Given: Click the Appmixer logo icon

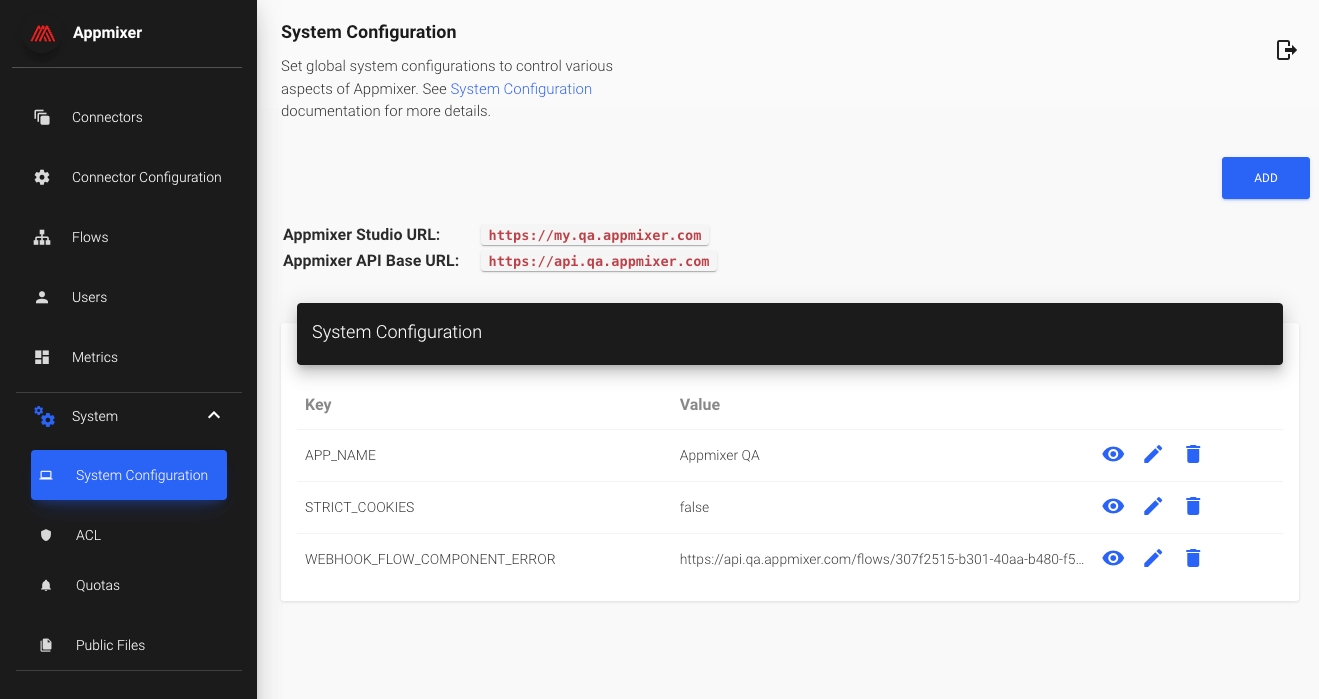Looking at the screenshot, I should [42, 33].
